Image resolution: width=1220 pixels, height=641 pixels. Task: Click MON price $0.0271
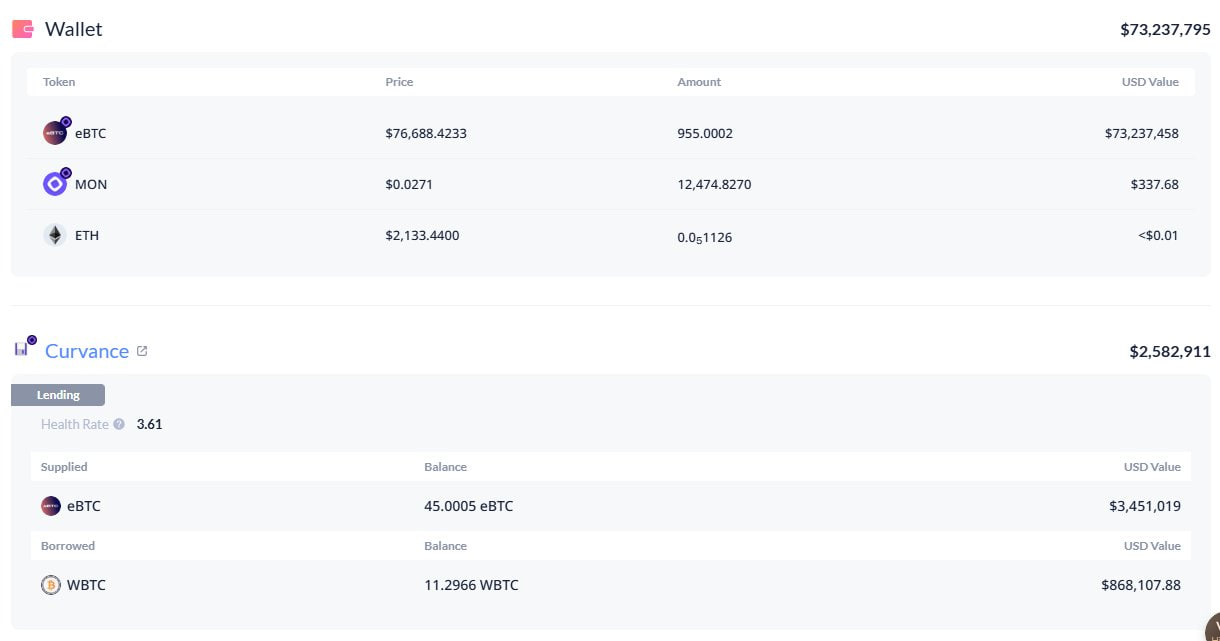pos(409,184)
